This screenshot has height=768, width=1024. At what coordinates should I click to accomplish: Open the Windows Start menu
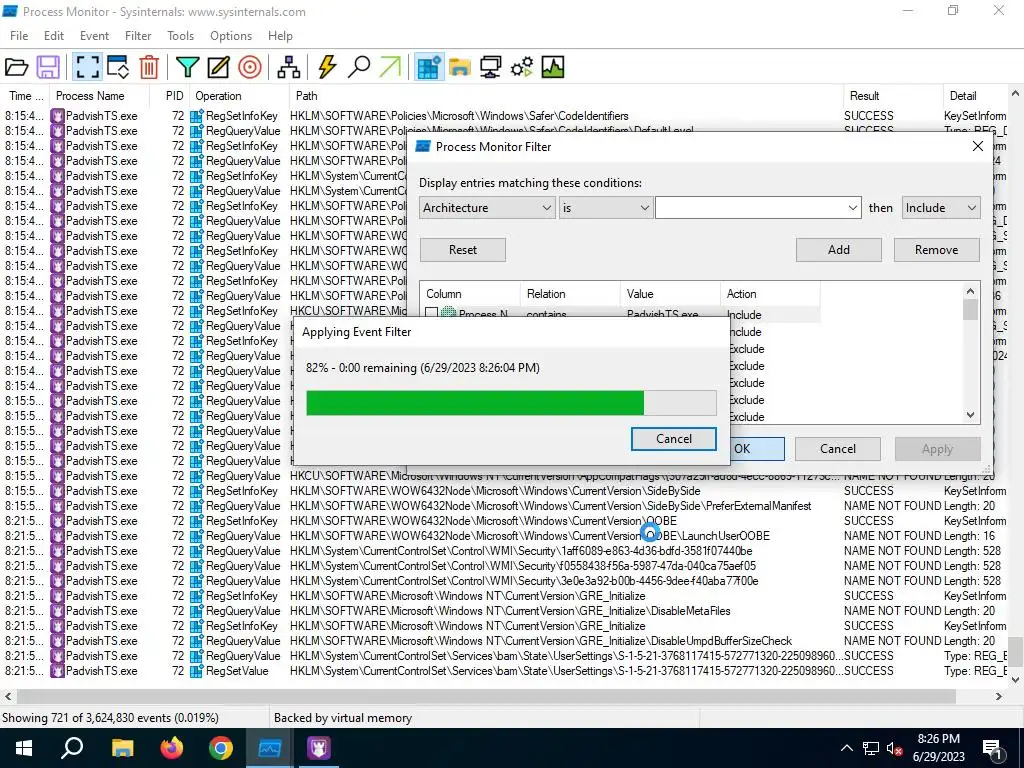(x=24, y=748)
